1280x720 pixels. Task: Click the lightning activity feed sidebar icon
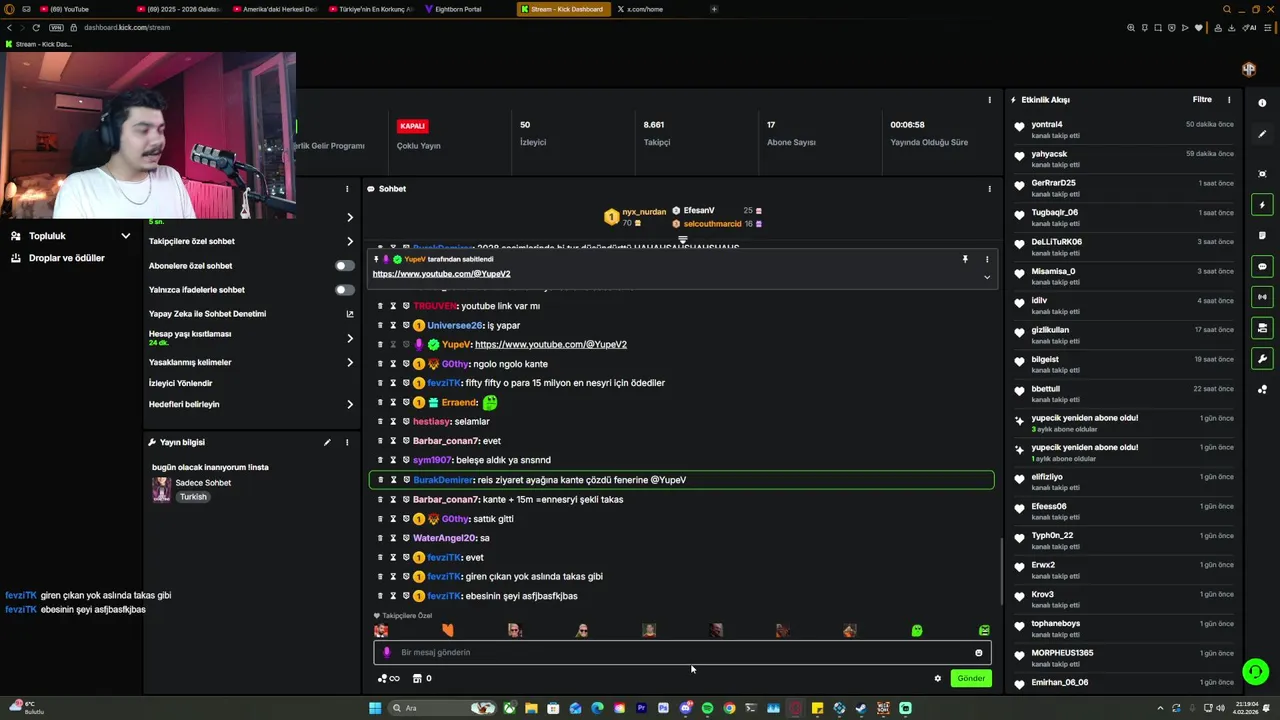click(x=1262, y=205)
